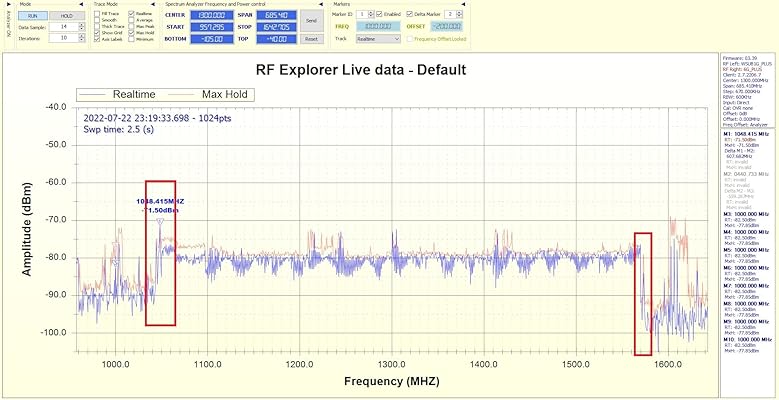The width and height of the screenshot is (779, 400).
Task: Click the Realtime legend entry
Action: (x=117, y=94)
